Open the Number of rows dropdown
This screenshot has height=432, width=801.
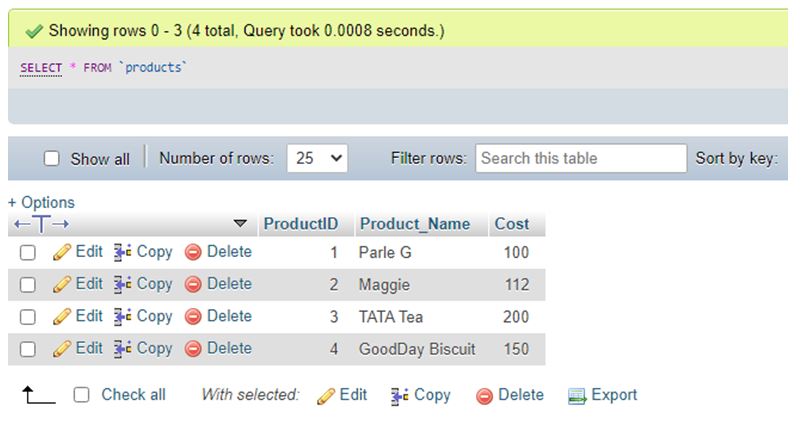[x=317, y=158]
